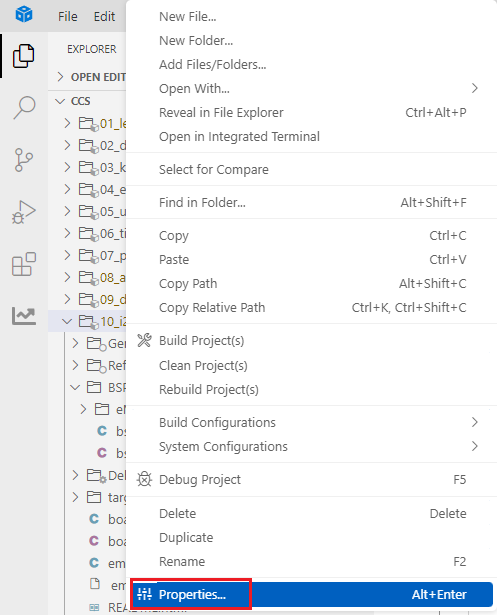Expand the System Configurations submenu arrow

click(x=475, y=446)
